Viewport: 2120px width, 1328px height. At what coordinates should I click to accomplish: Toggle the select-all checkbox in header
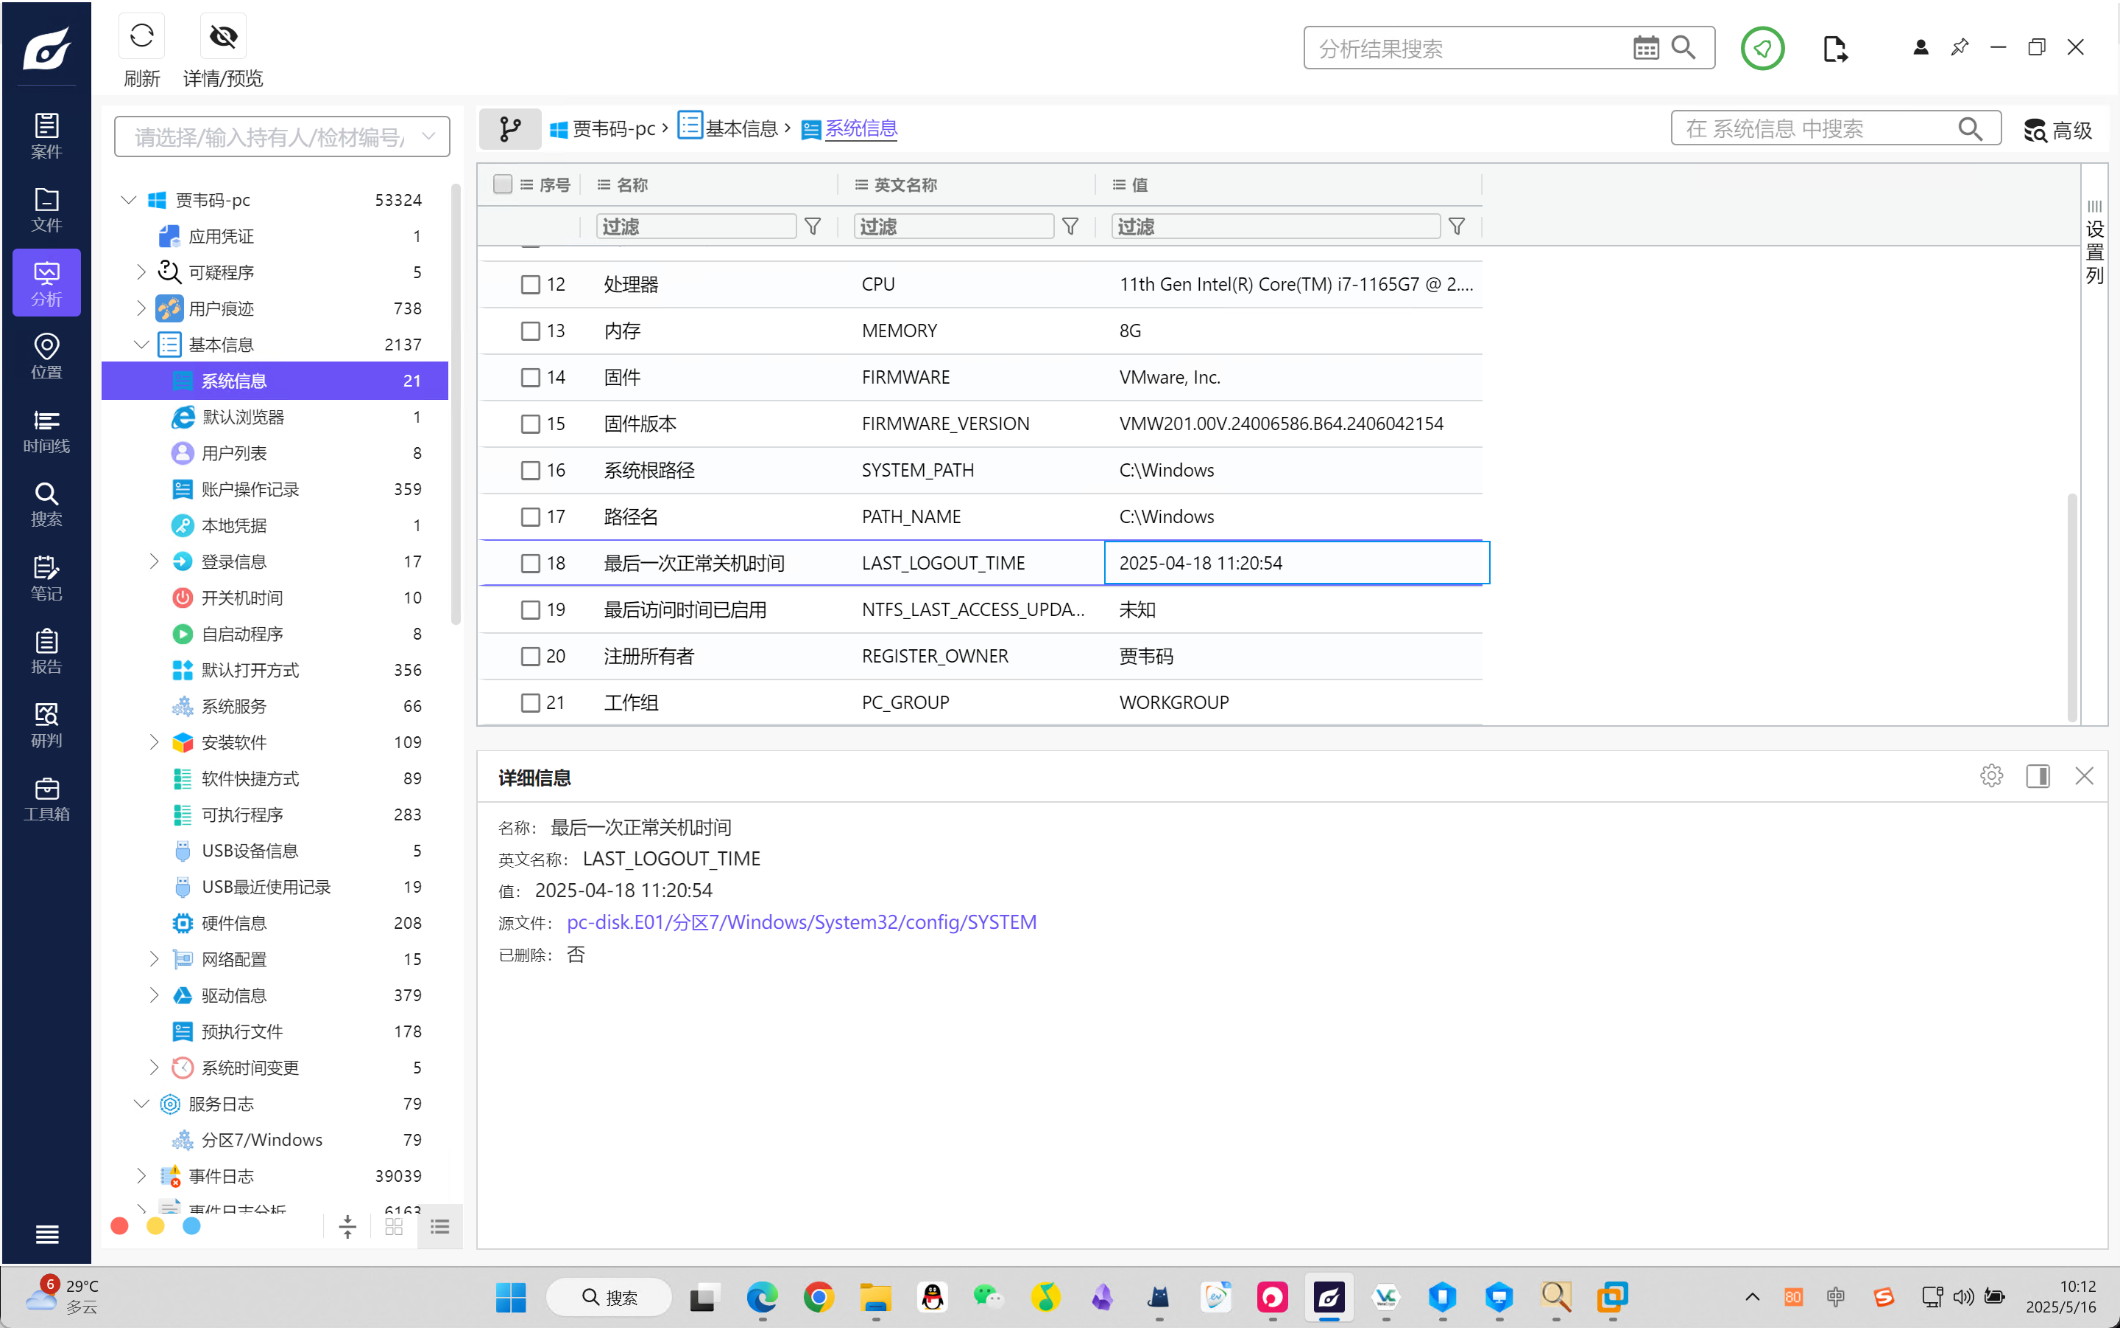503,184
